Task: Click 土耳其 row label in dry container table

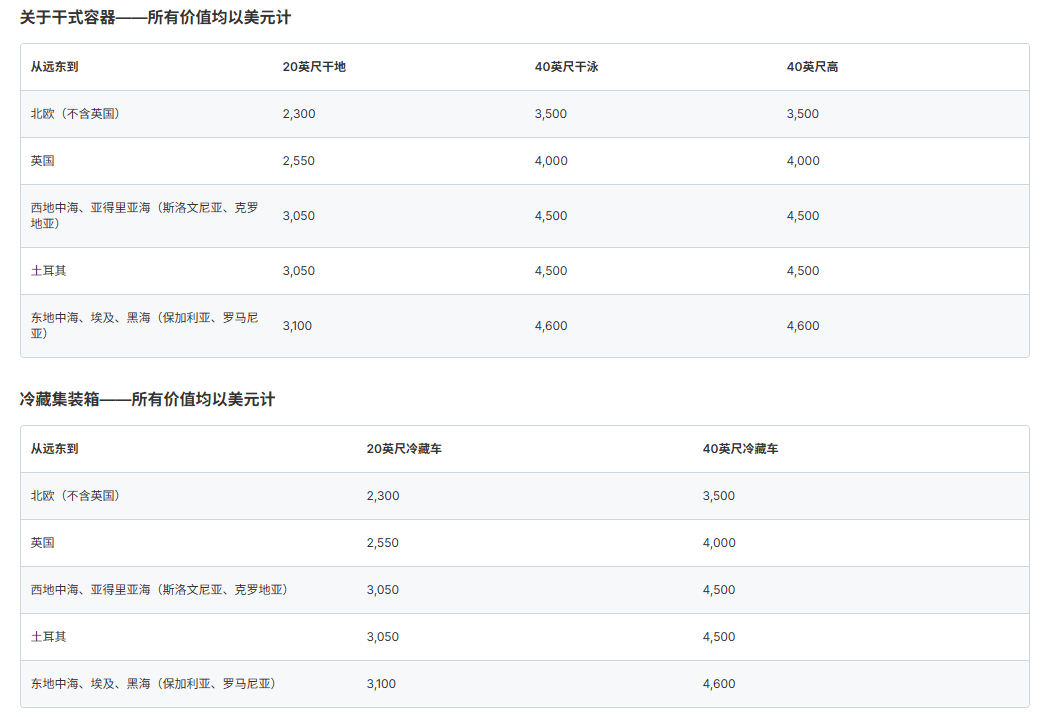Action: tap(48, 271)
